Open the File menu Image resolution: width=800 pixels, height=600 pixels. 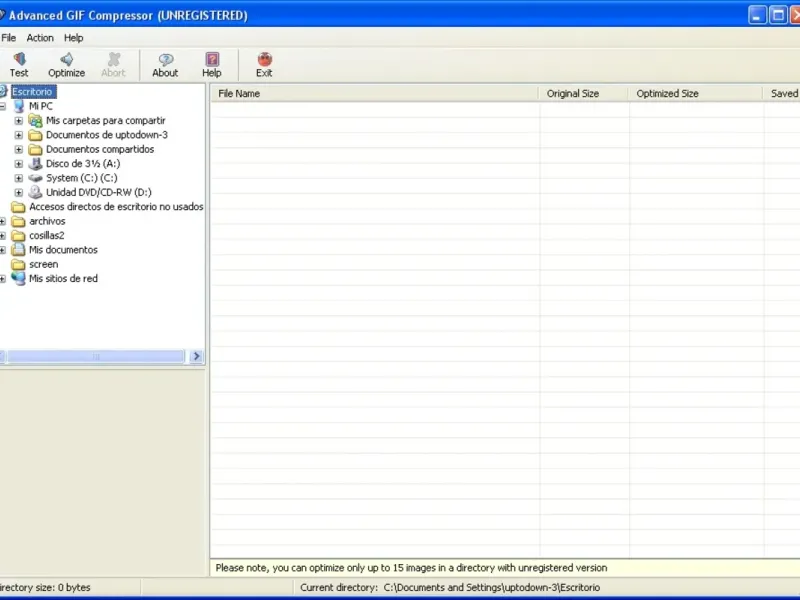(9, 38)
